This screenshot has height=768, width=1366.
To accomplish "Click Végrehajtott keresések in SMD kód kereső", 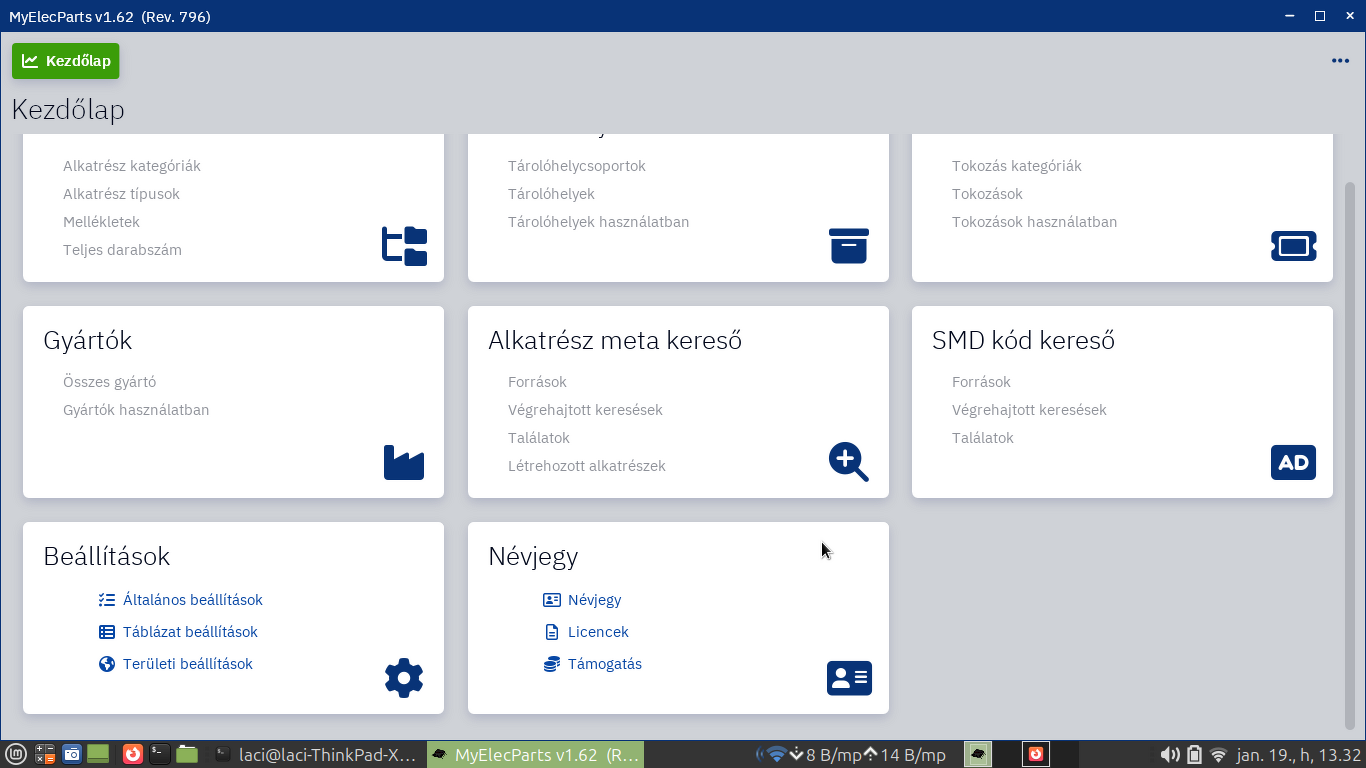I will [1029, 410].
